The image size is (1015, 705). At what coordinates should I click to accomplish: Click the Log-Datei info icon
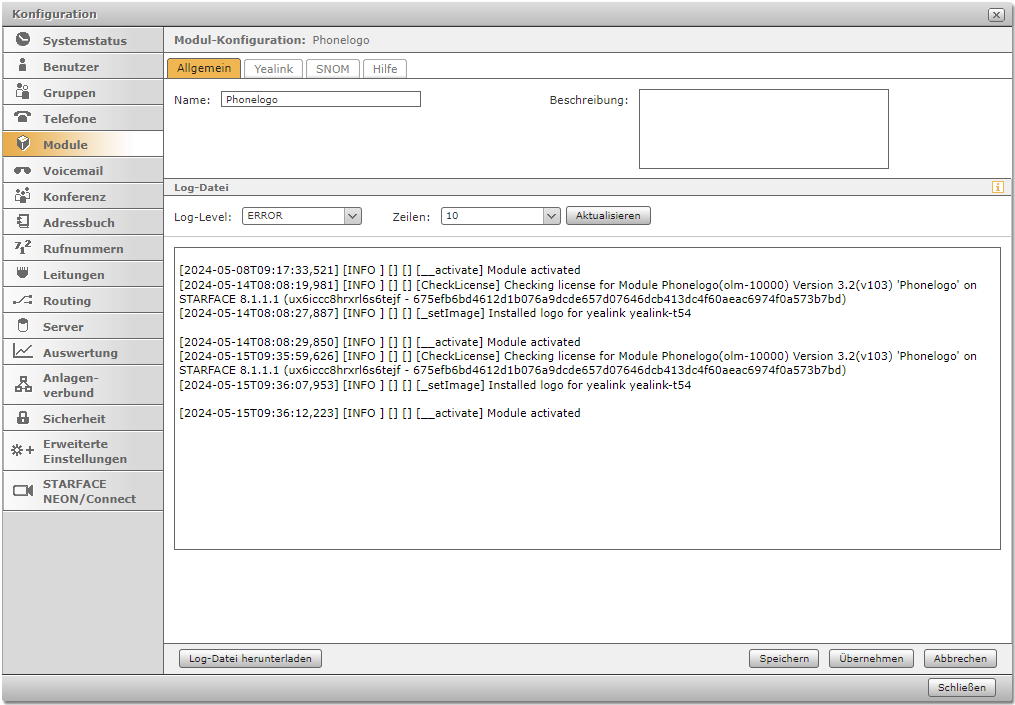997,187
